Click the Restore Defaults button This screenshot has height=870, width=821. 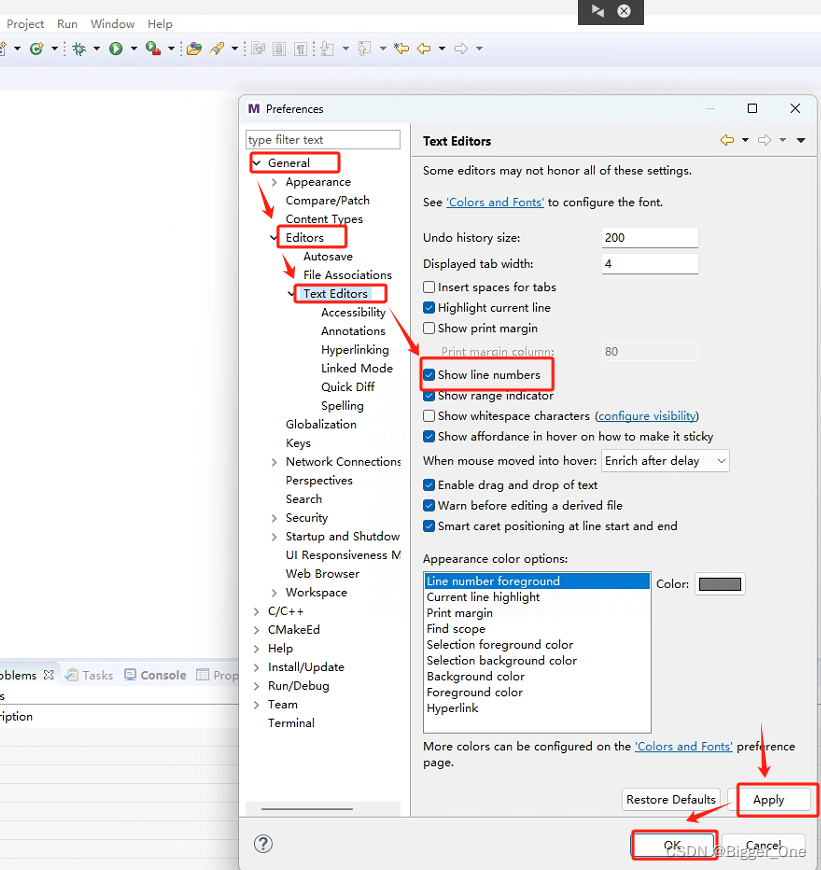pyautogui.click(x=670, y=799)
